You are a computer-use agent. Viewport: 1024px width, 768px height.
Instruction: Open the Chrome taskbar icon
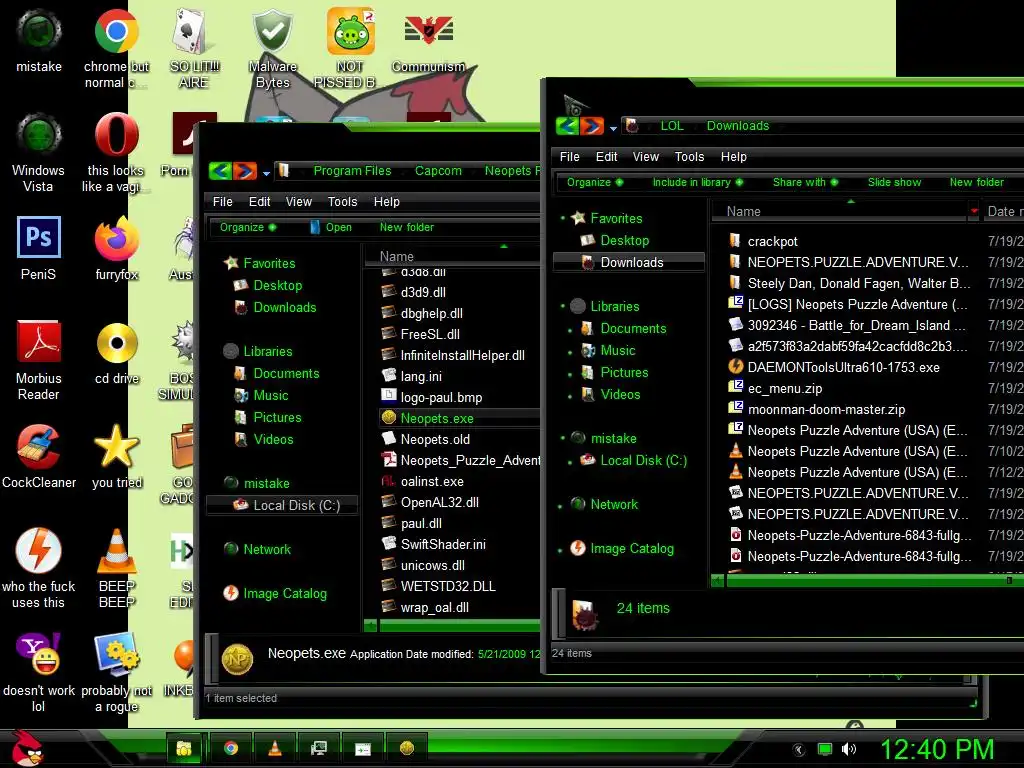(231, 748)
